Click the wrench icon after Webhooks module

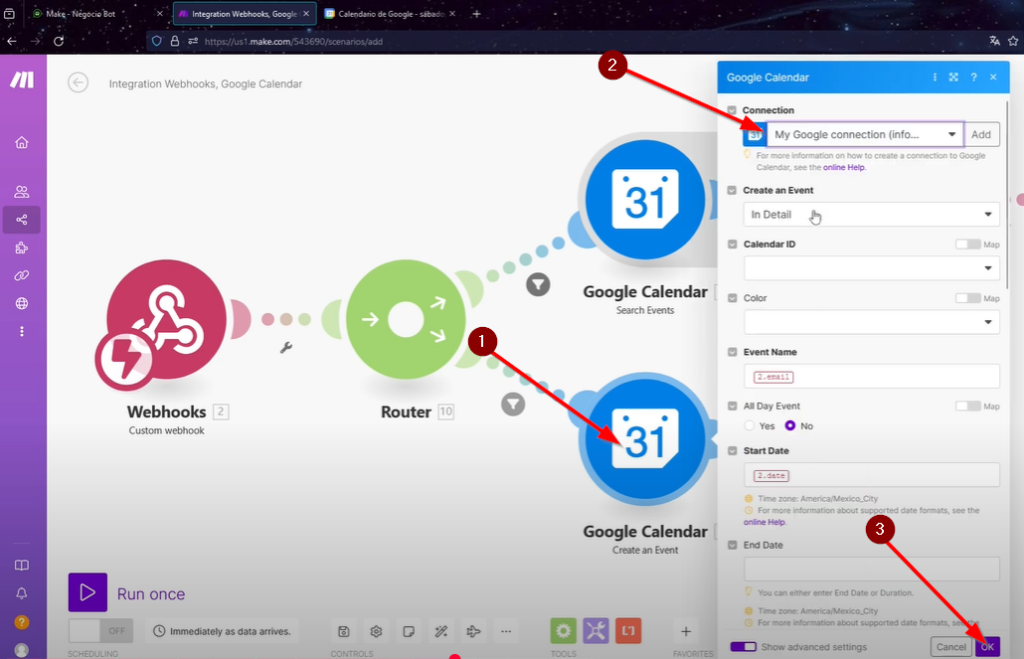(286, 347)
